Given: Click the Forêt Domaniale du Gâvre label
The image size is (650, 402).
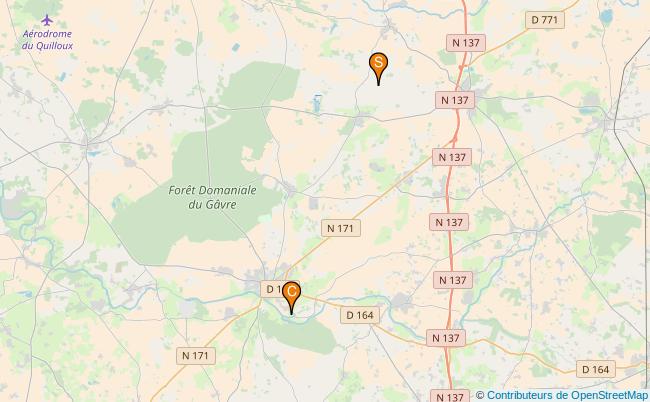Looking at the screenshot, I should [212, 197].
